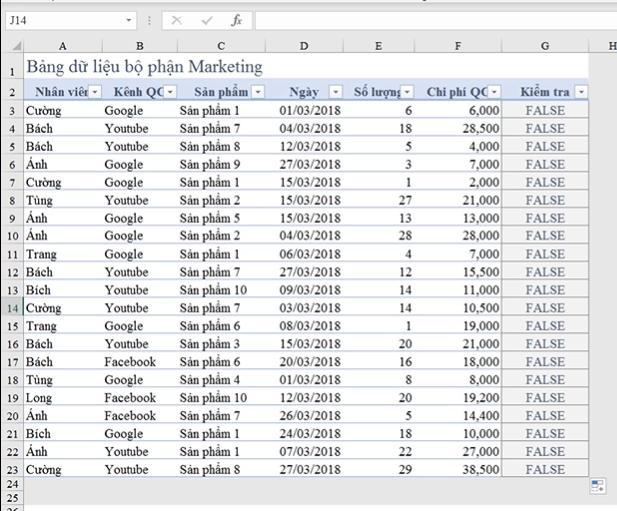Open the Name Box dropdown arrow
The height and width of the screenshot is (511, 617).
tap(128, 20)
